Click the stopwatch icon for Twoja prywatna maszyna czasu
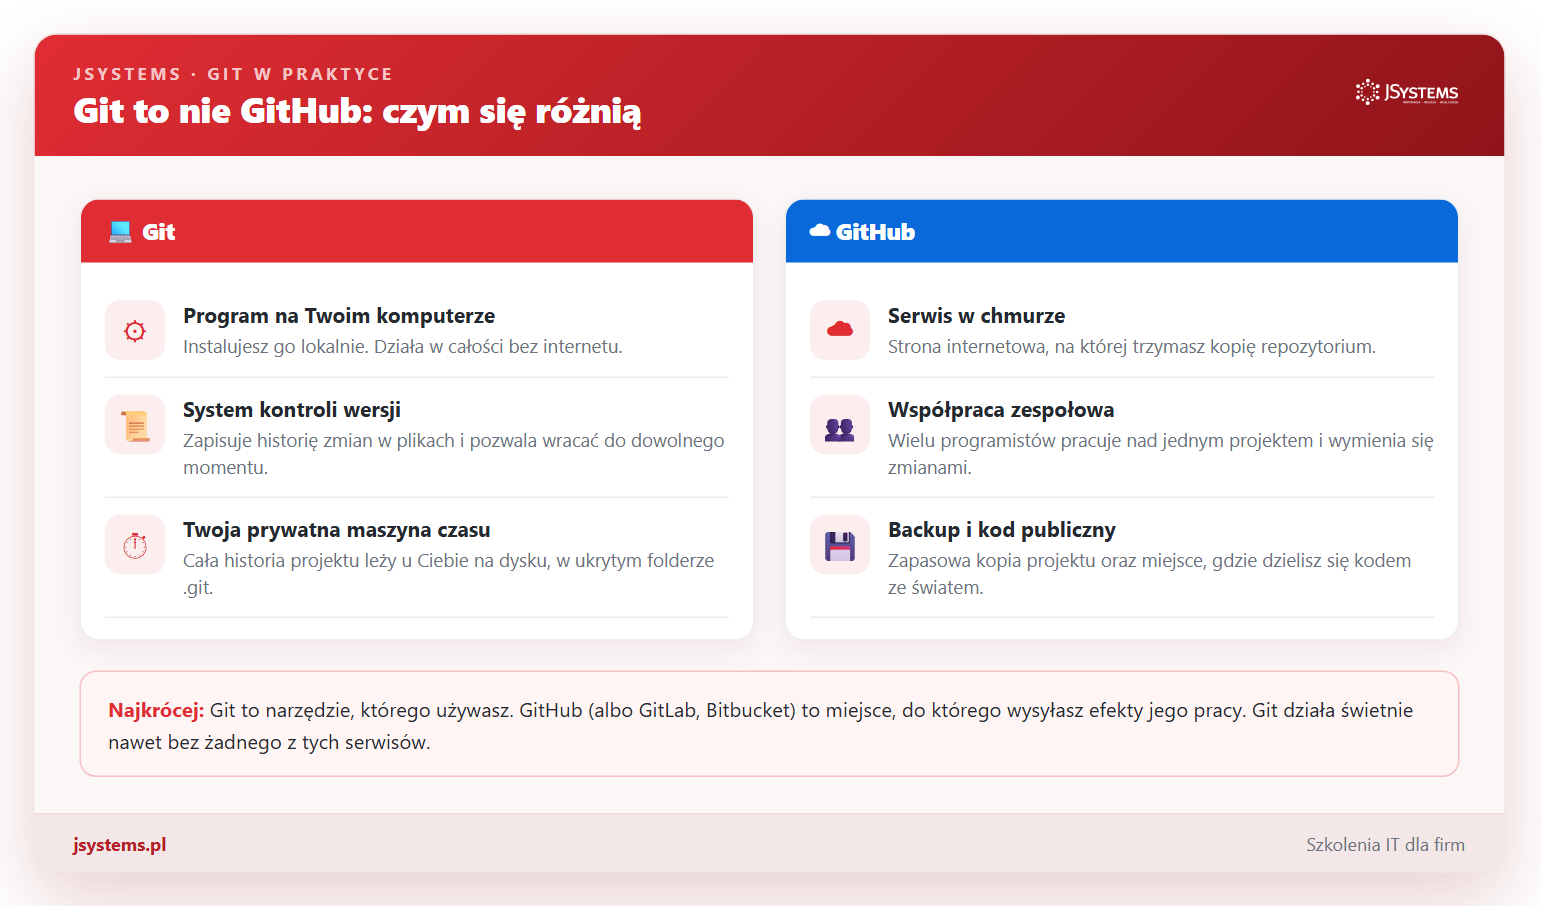Screen dimensions: 1541x906 135,545
